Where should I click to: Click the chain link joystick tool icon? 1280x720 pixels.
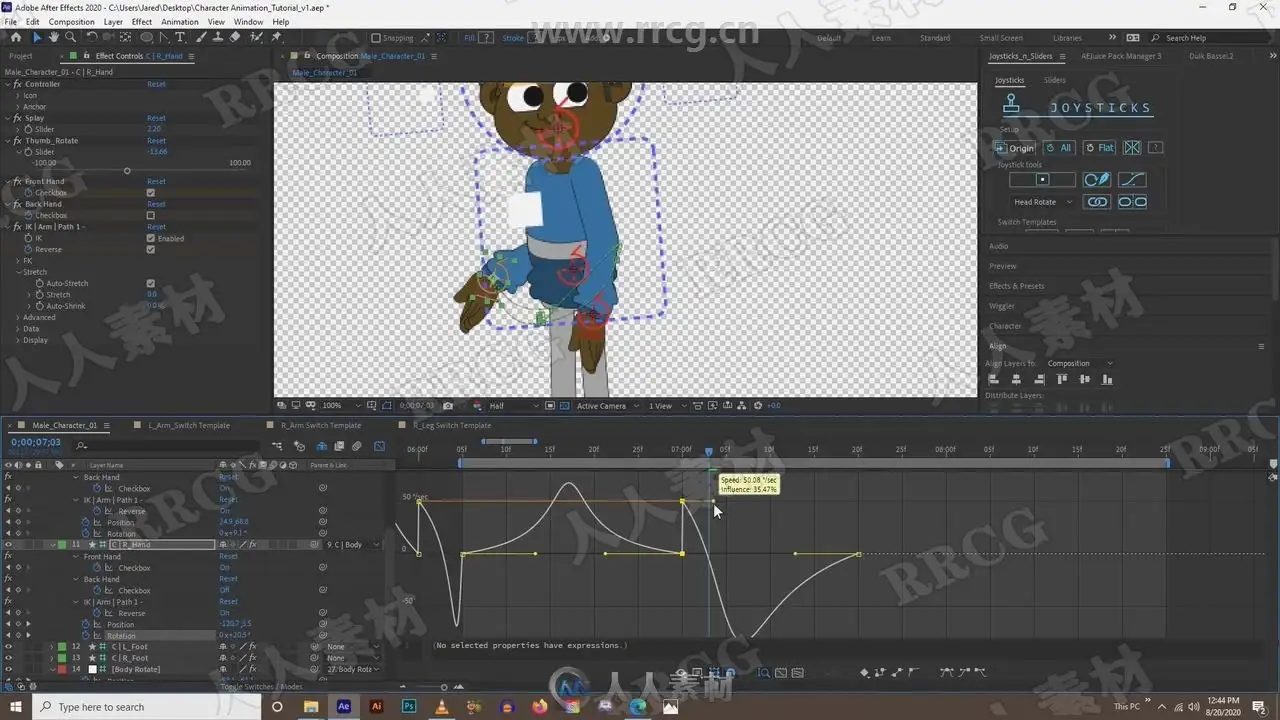click(x=1098, y=202)
